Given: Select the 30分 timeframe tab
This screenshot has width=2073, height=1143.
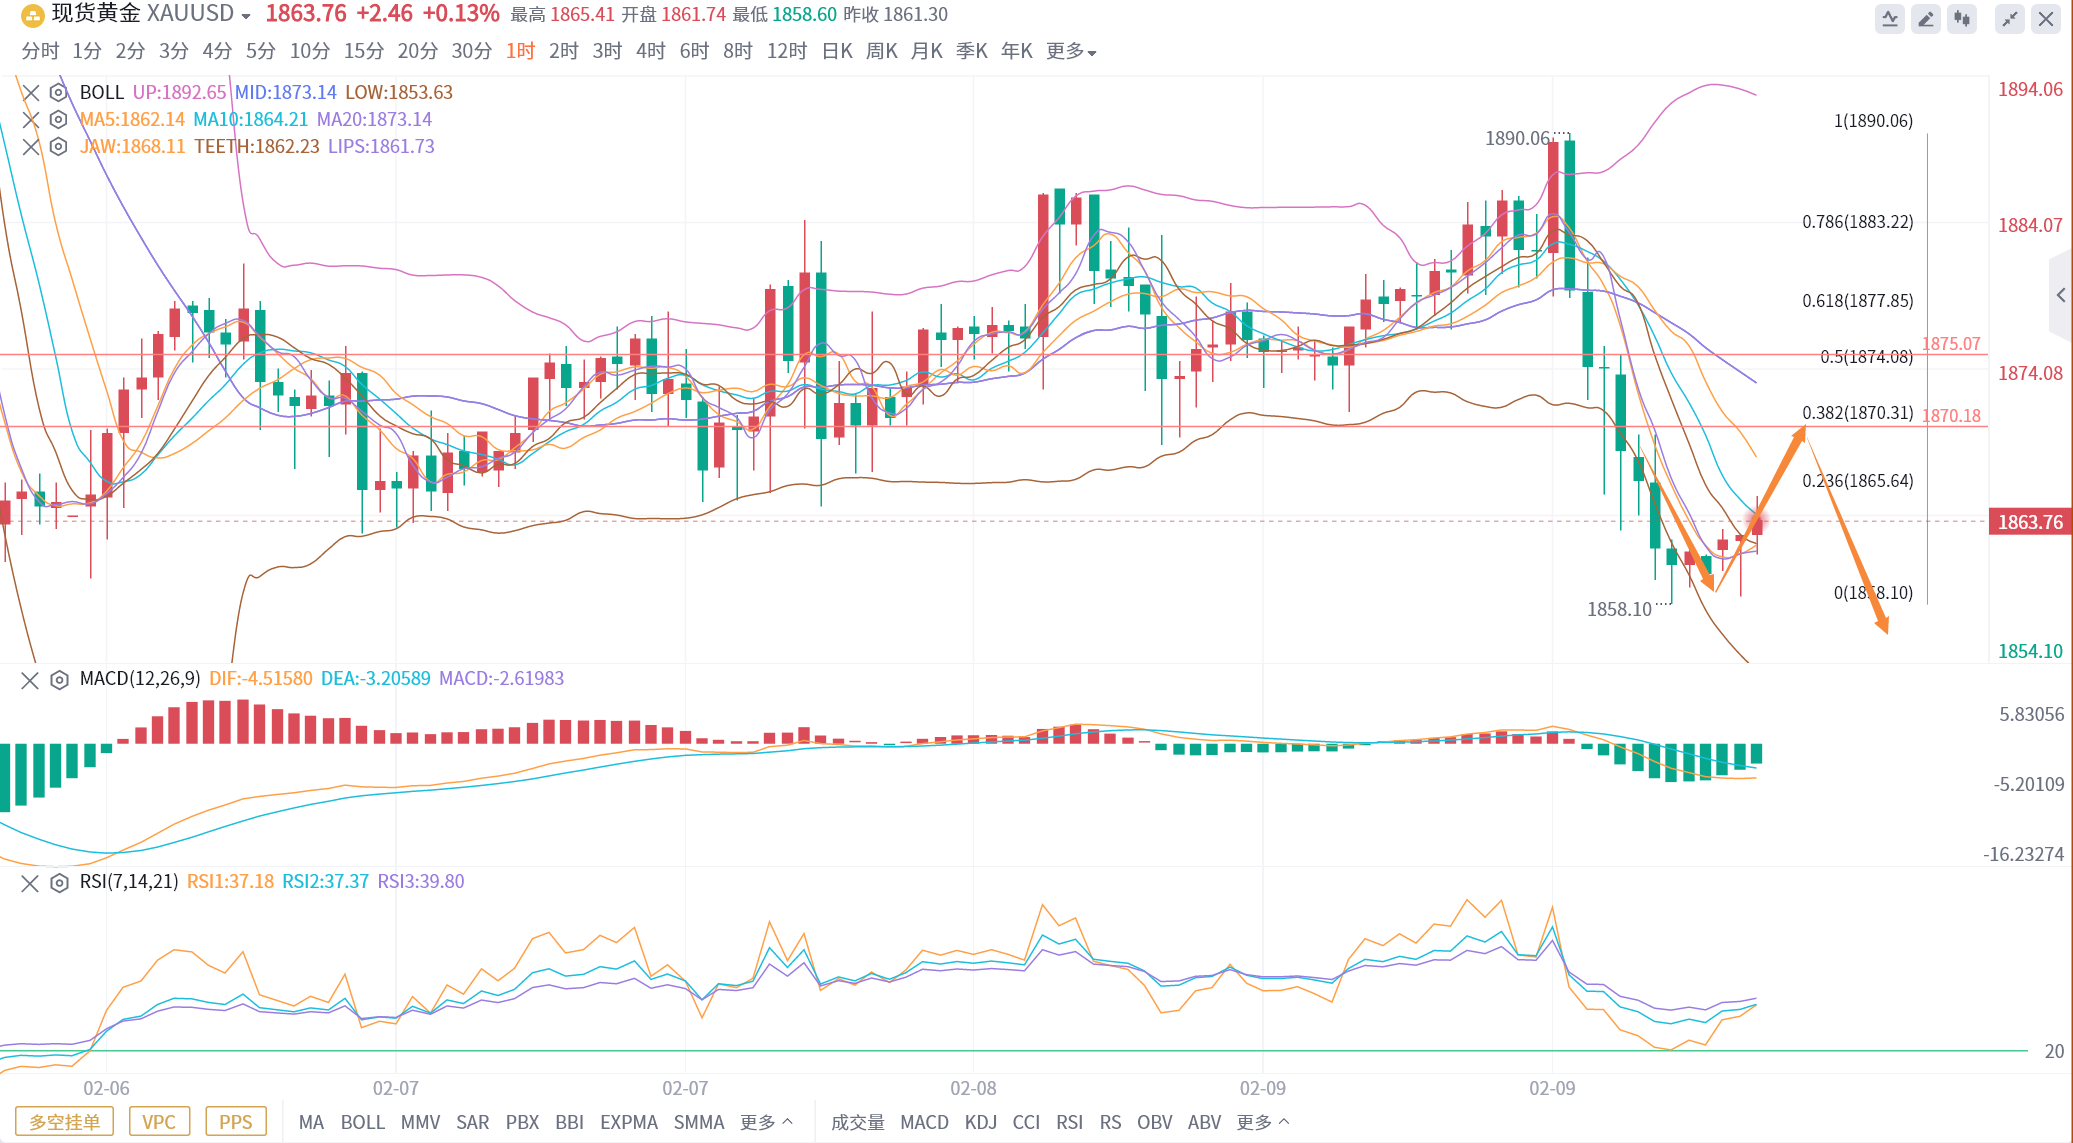Looking at the screenshot, I should [471, 51].
